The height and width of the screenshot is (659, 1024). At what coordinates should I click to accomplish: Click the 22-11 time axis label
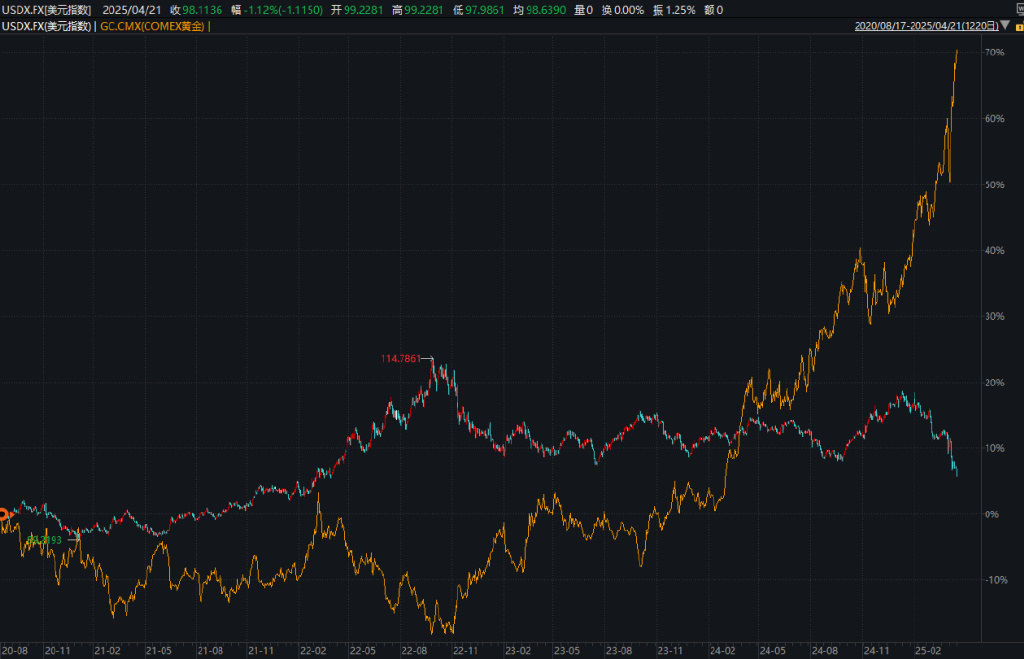[x=465, y=651]
